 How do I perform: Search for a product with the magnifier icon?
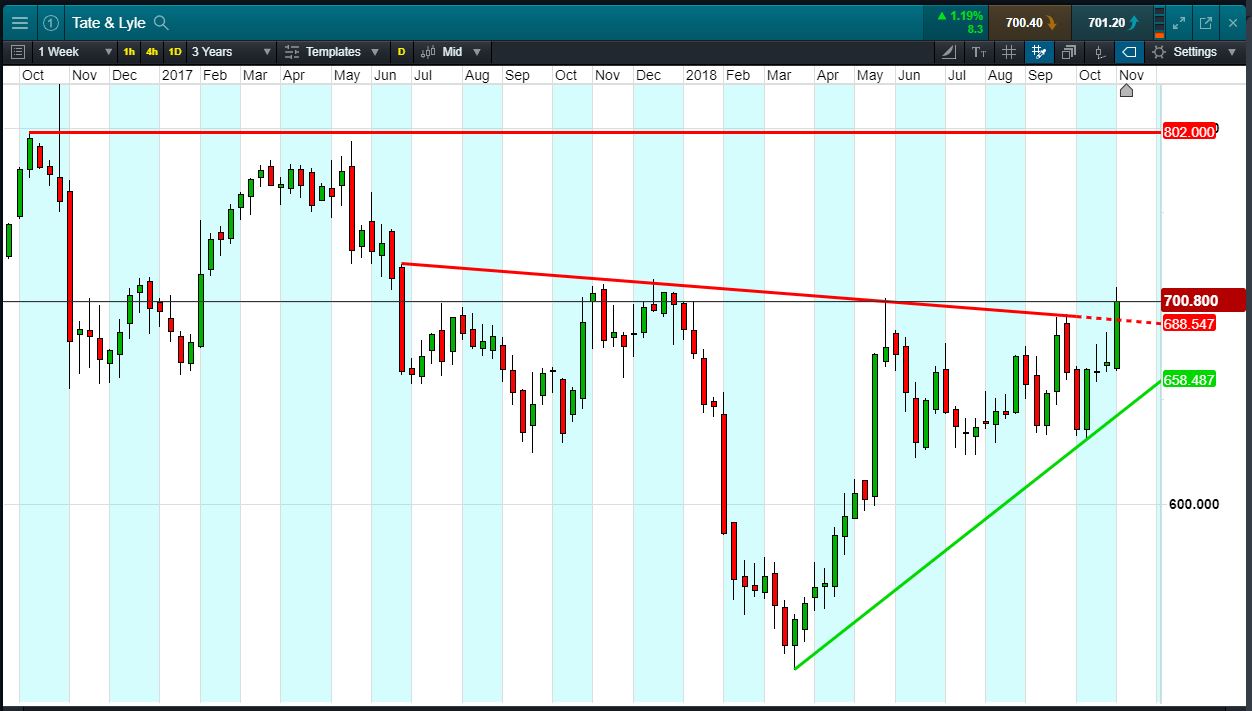161,23
